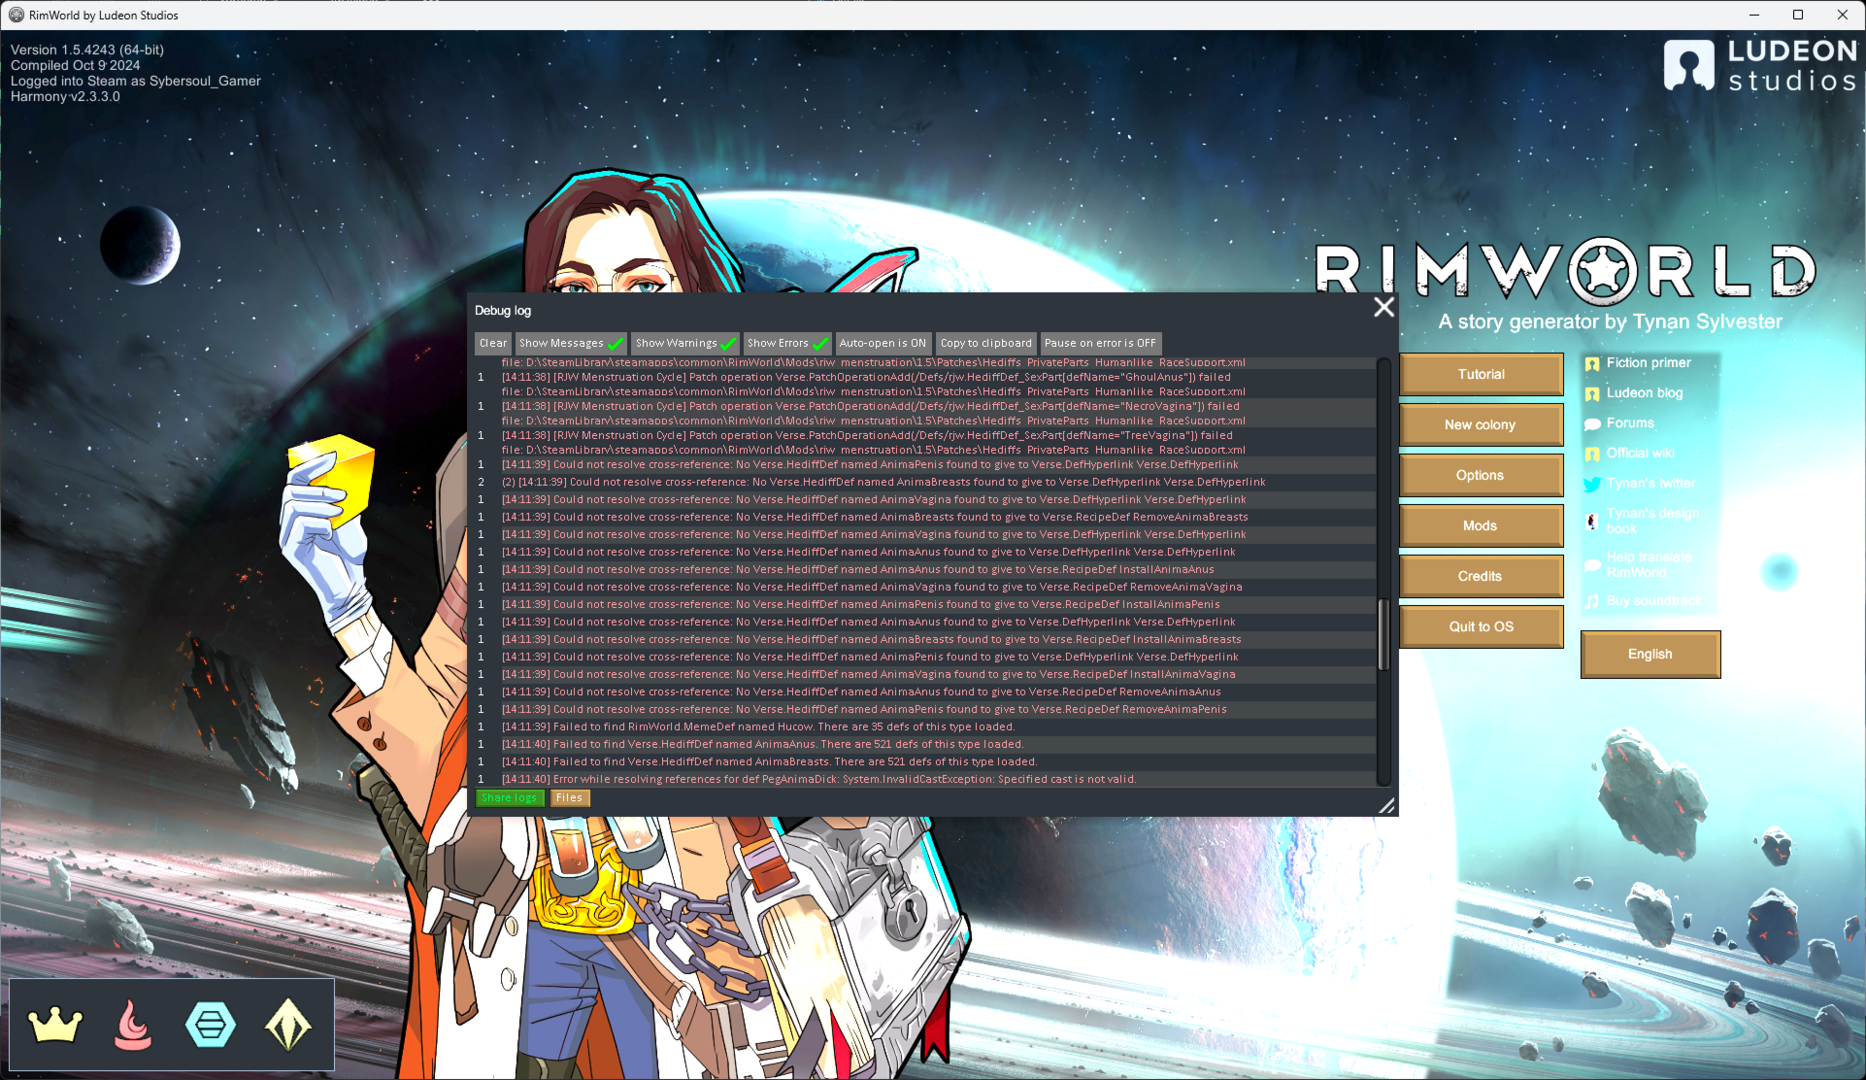Select the RemoveAnimaAnus cross-reference error line
Viewport: 1866px width, 1080px height.
[925, 692]
